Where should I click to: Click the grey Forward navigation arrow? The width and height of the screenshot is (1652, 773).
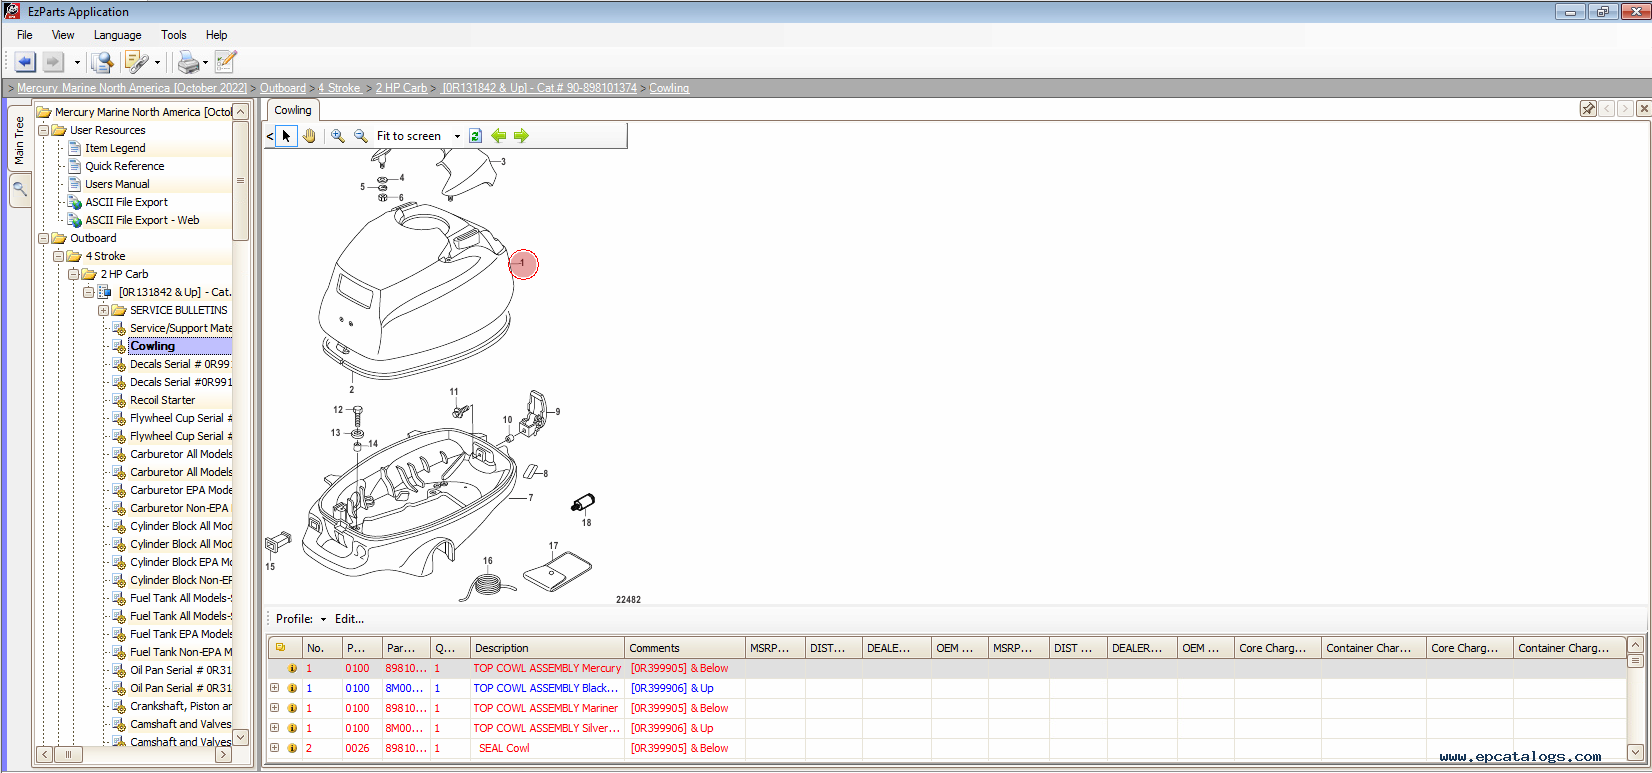pos(53,62)
